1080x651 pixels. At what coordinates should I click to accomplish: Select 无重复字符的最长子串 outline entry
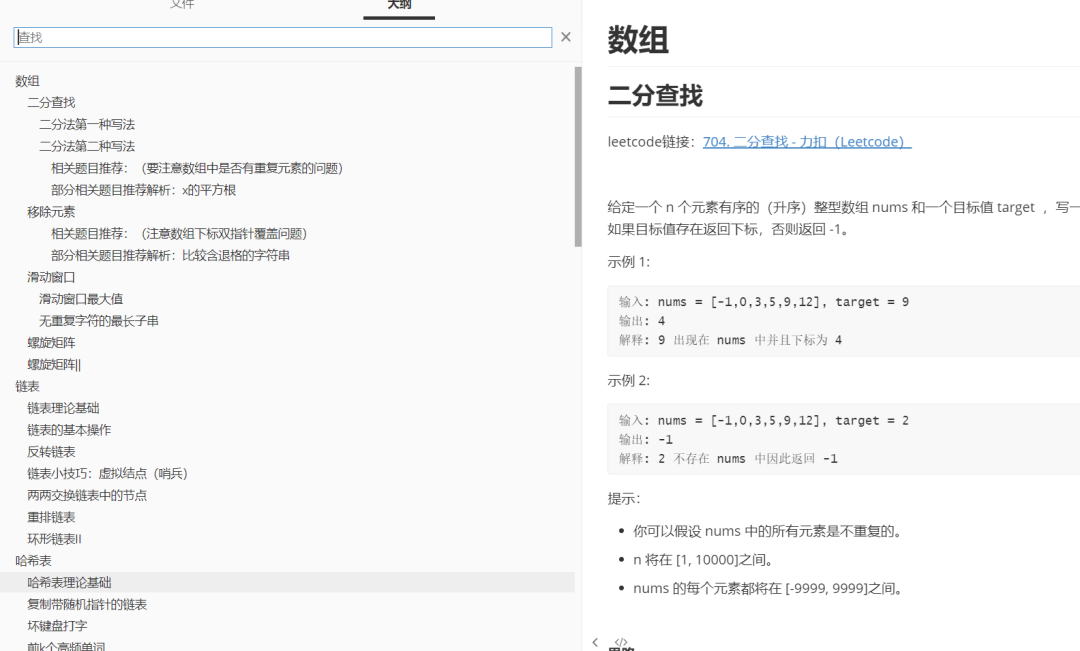(98, 321)
